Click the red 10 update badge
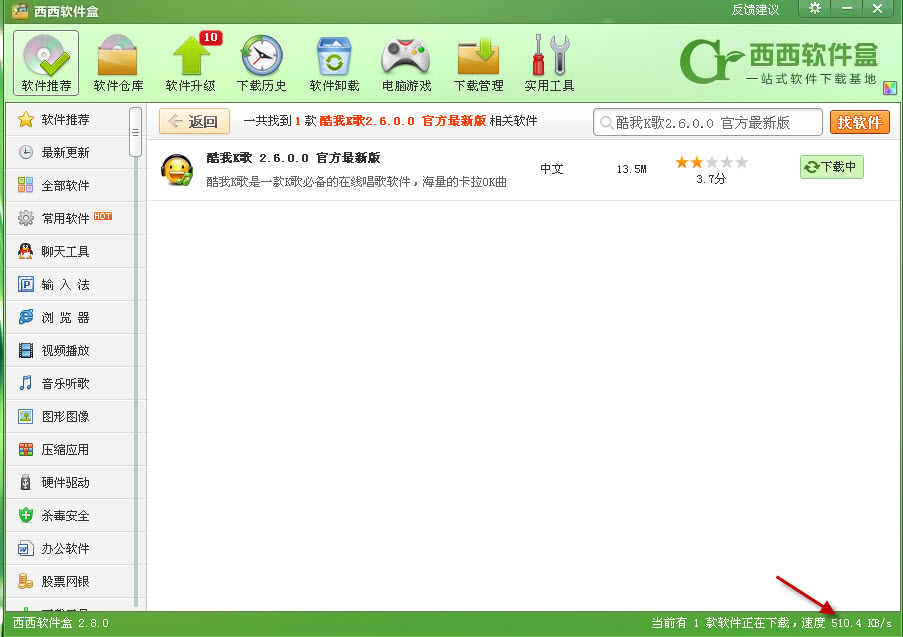This screenshot has width=903, height=637. click(211, 37)
